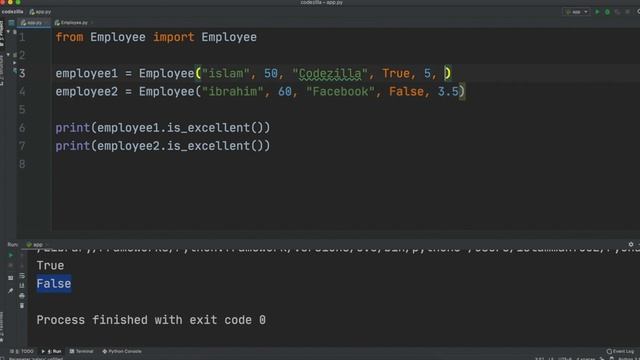Click the run with coverage icon

618,12
